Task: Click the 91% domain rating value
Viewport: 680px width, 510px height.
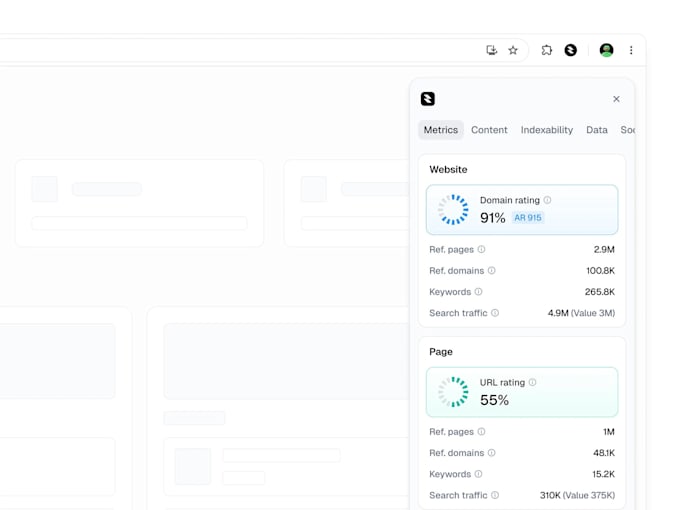Action: tap(492, 218)
